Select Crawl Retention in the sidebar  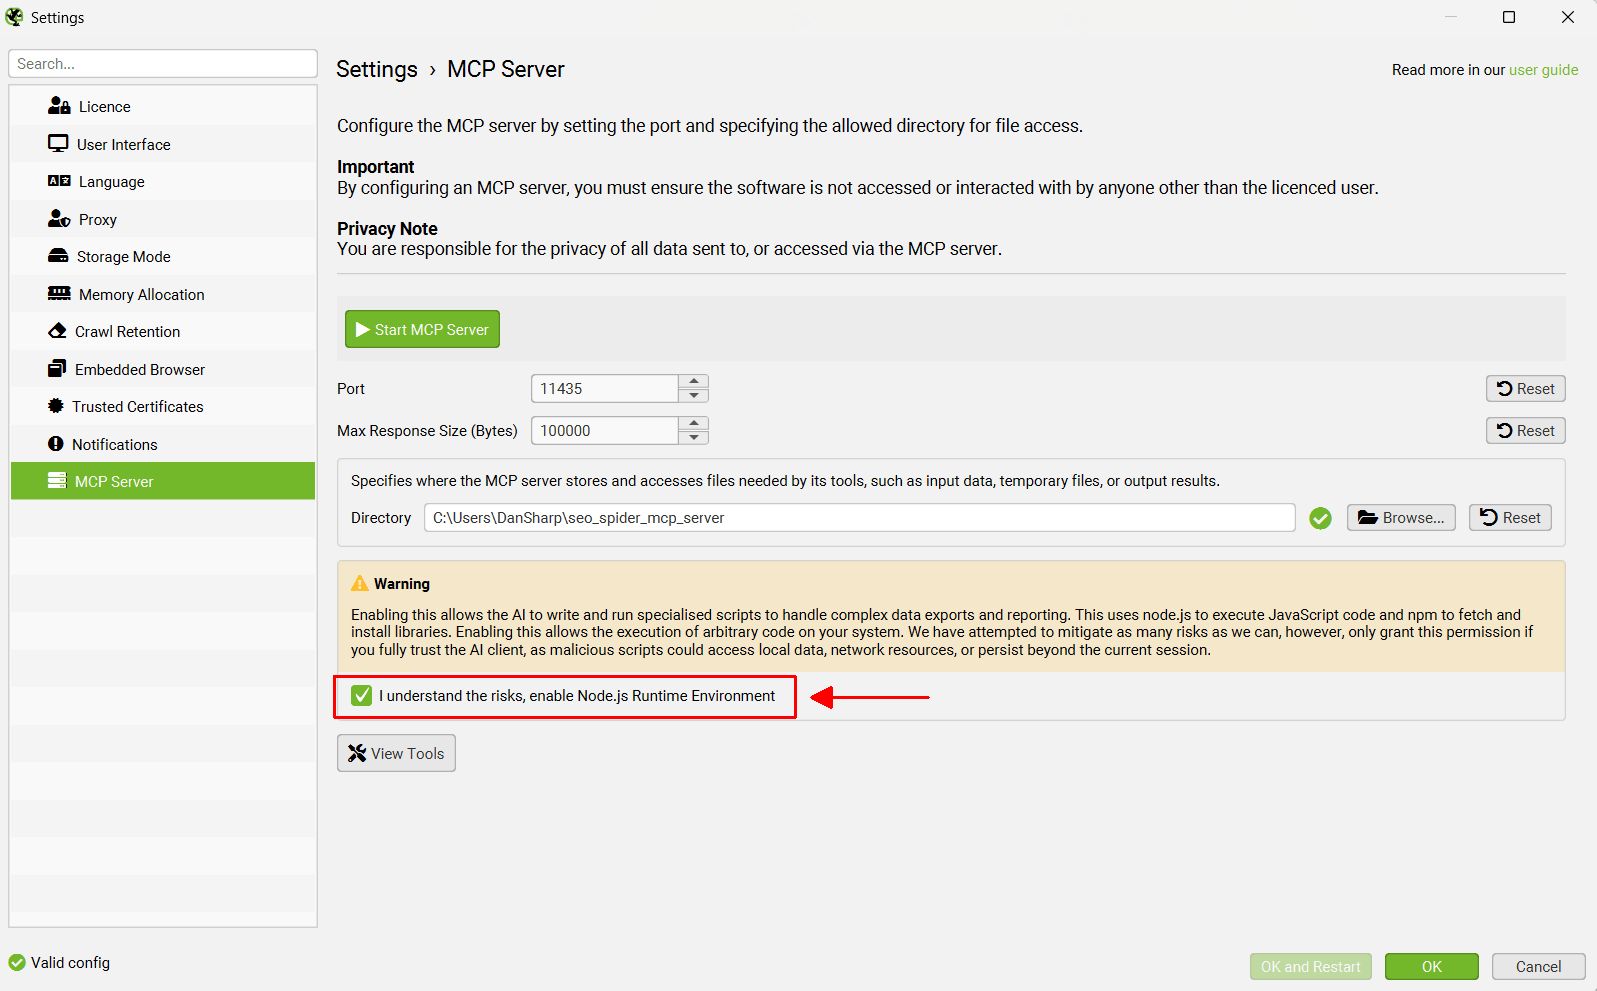coord(163,331)
